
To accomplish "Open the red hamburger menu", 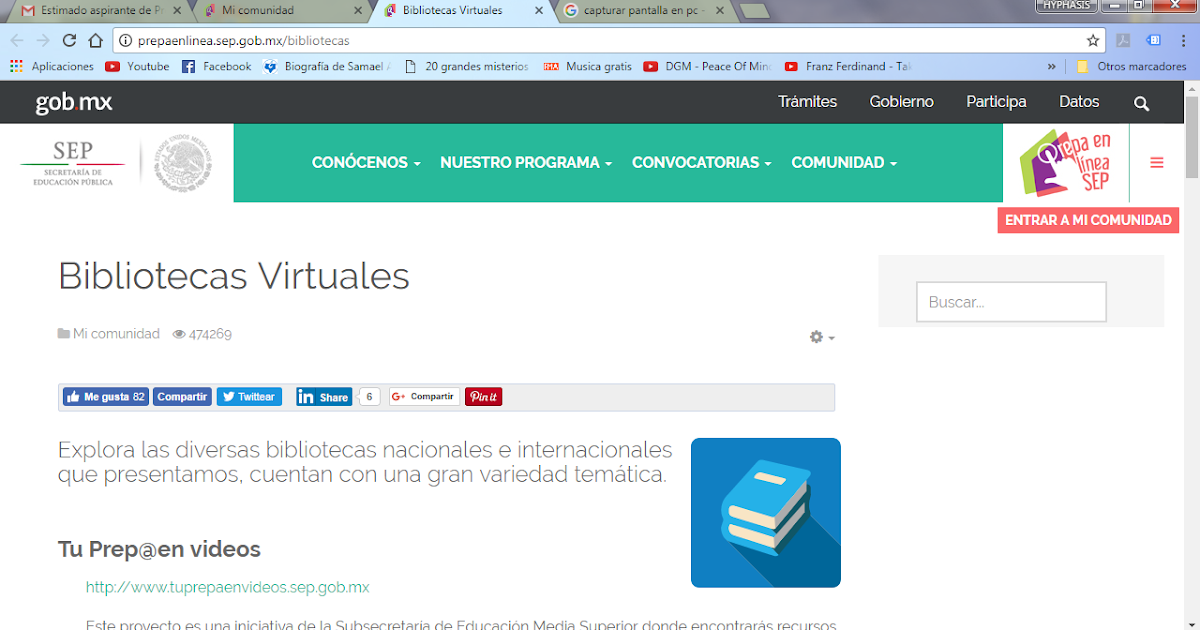I will (1157, 162).
